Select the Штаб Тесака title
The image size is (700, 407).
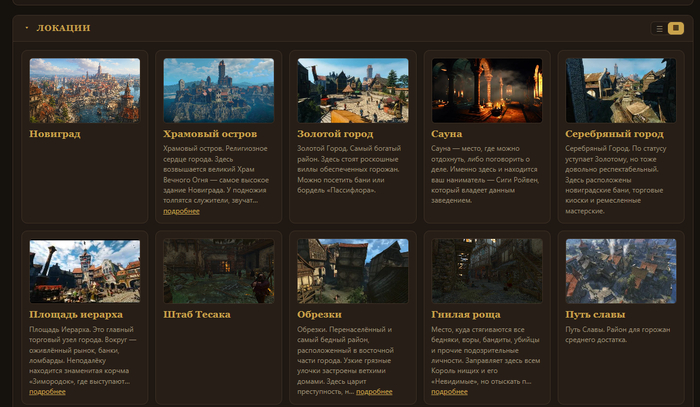click(x=197, y=315)
